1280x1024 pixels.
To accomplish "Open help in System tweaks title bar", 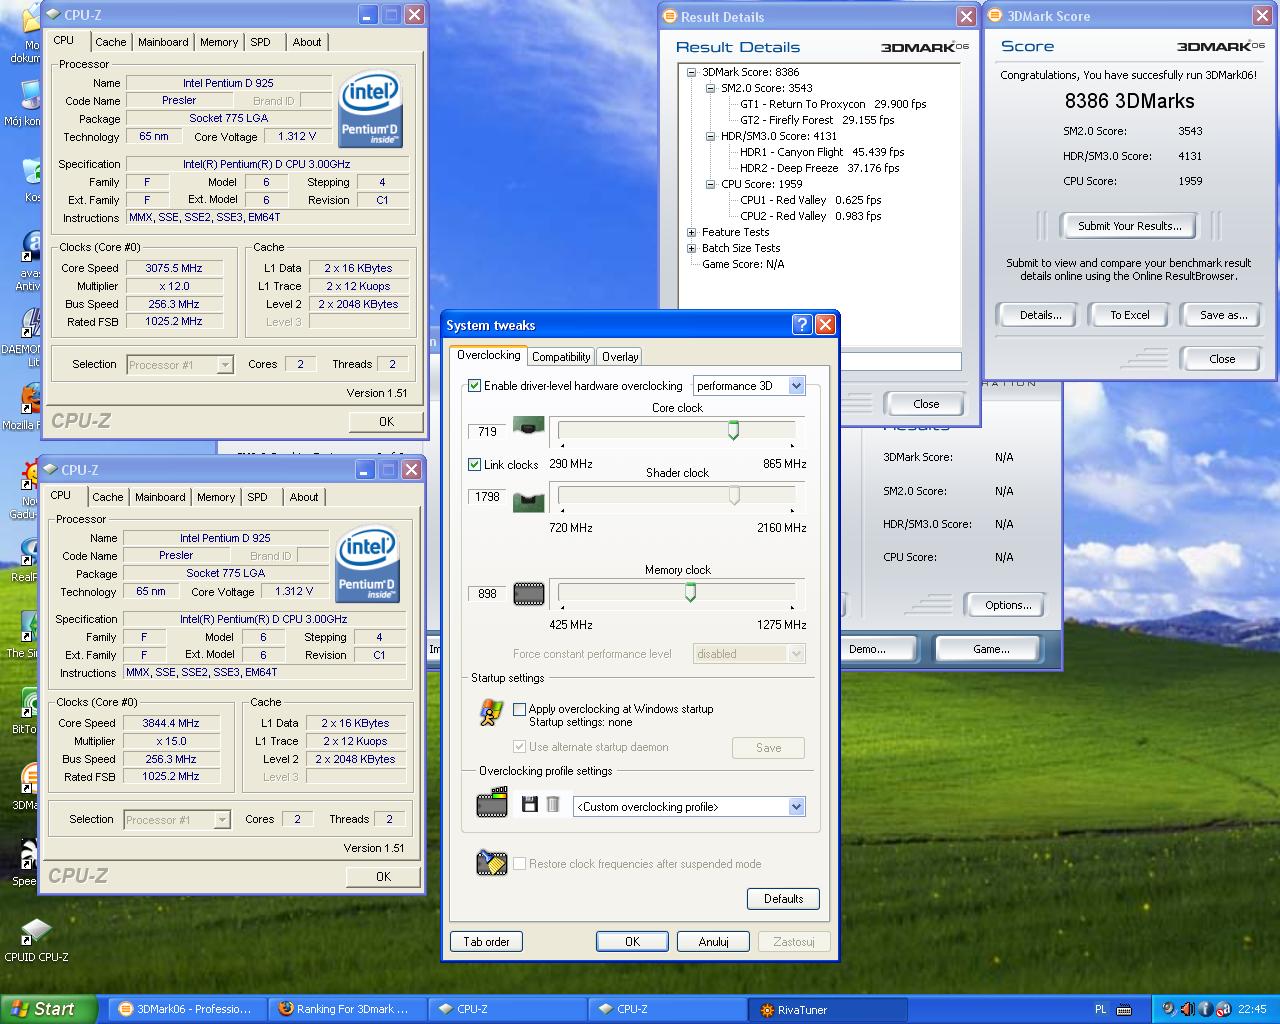I will 801,324.
